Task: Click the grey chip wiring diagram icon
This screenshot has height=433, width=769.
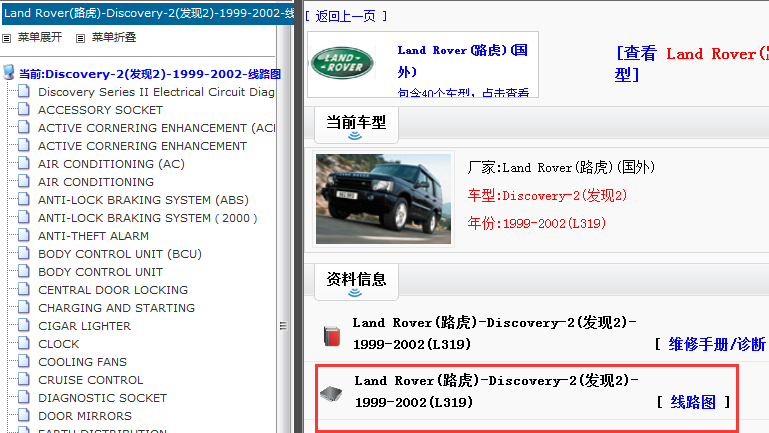Action: 331,393
